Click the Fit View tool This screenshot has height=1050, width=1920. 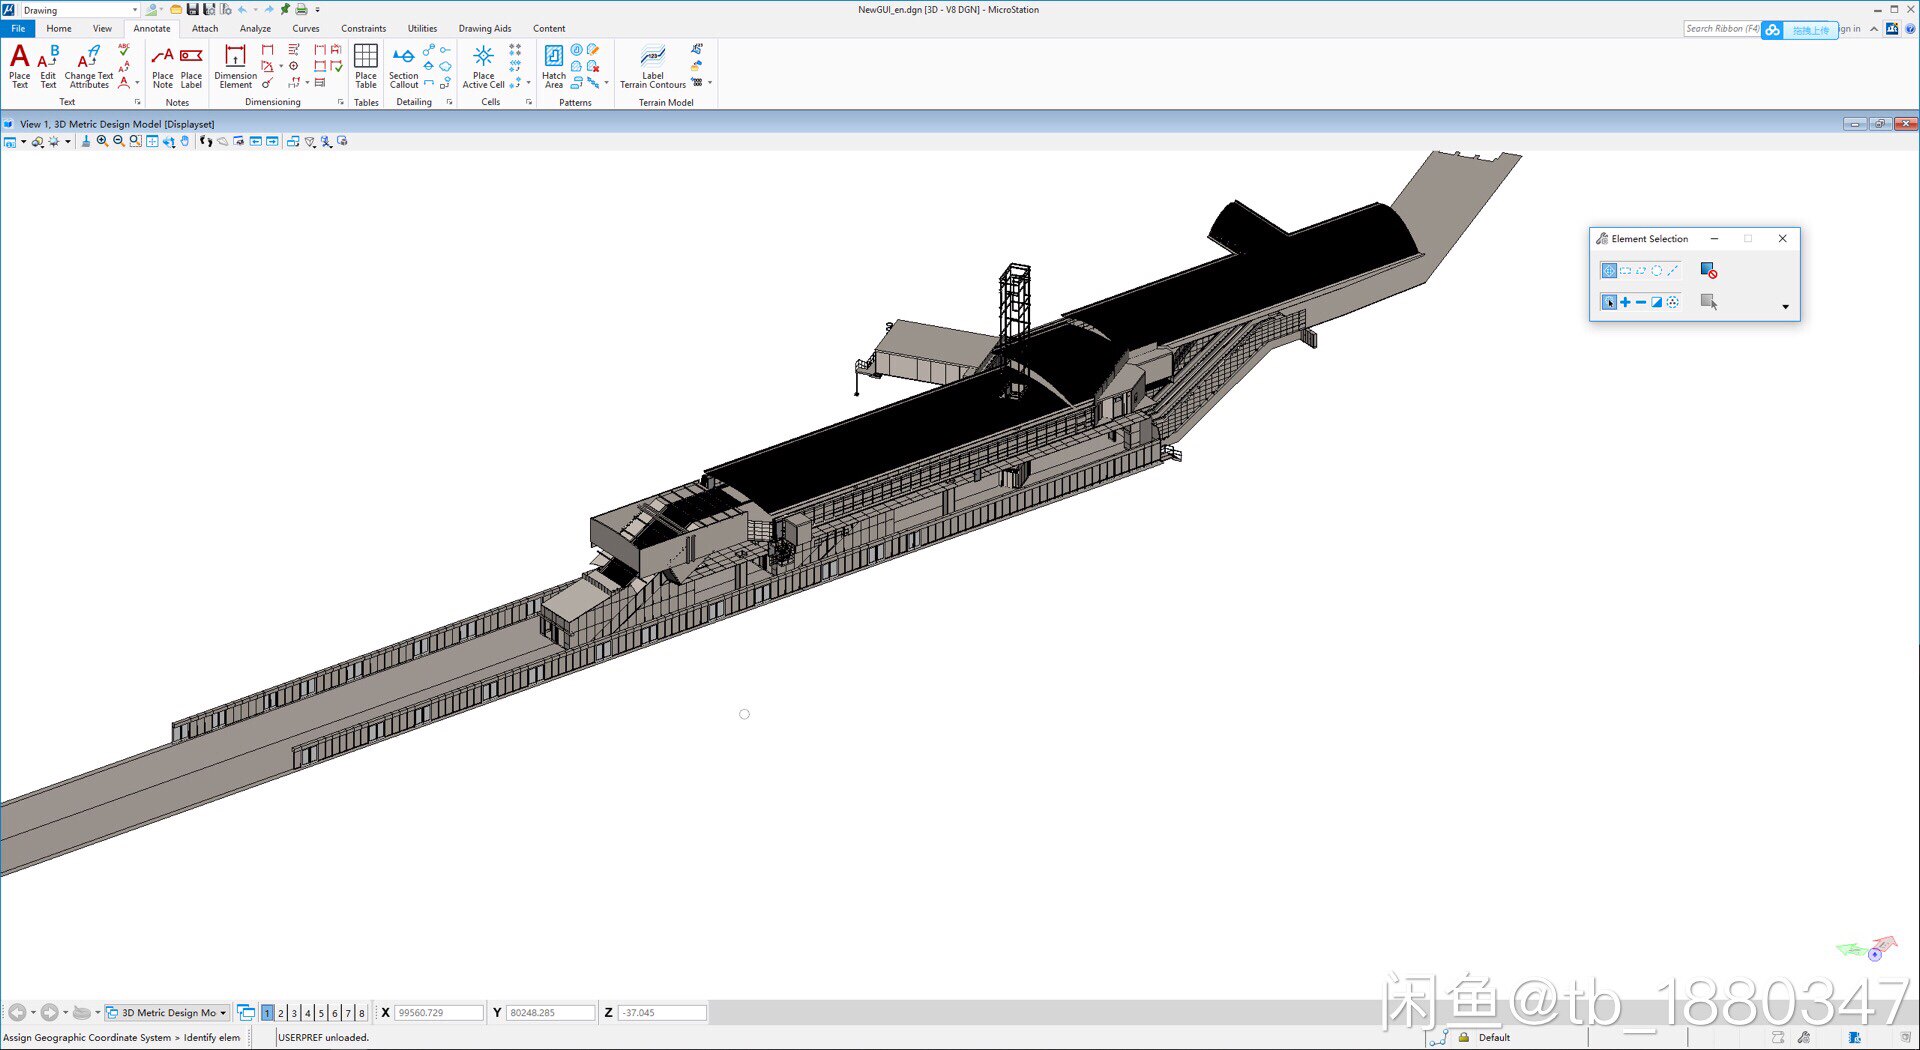pyautogui.click(x=152, y=141)
